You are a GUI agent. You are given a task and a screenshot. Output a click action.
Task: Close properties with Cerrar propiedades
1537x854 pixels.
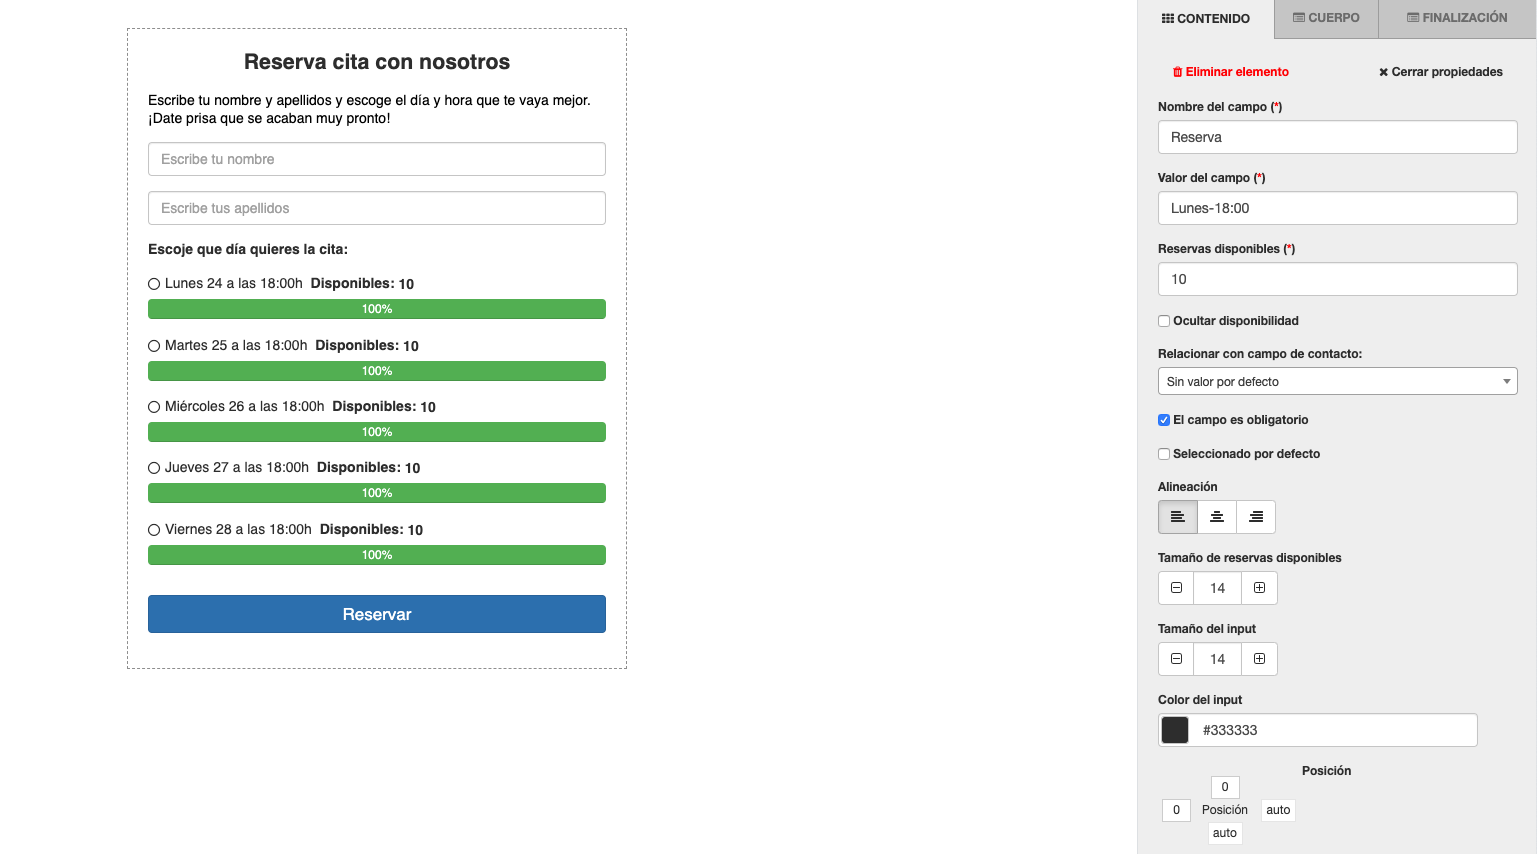coord(1440,72)
